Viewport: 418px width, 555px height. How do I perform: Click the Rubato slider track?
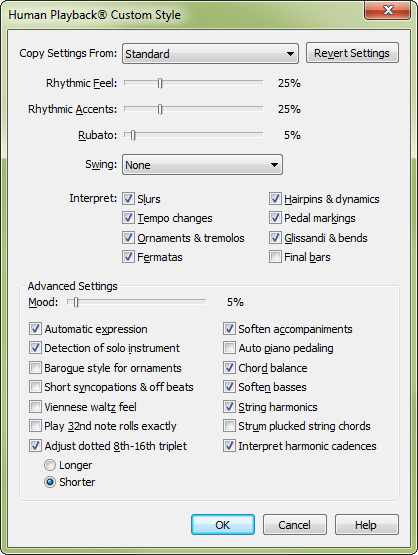point(194,135)
